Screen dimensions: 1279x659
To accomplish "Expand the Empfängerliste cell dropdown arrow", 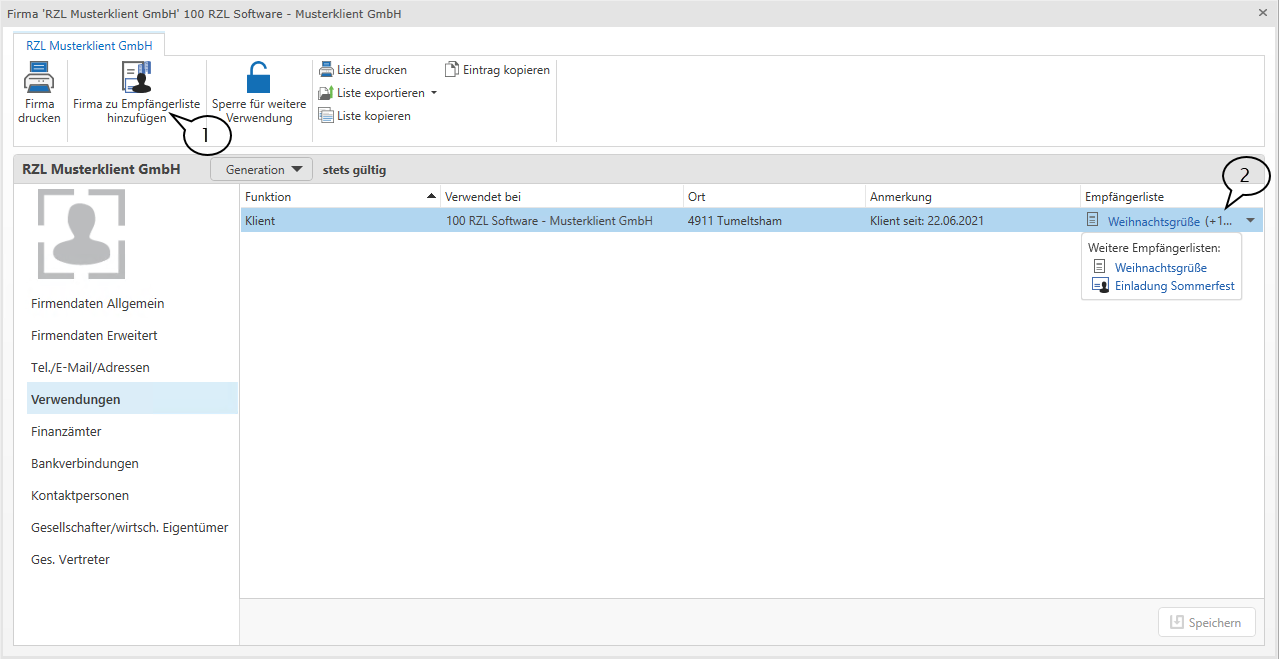I will [1250, 221].
